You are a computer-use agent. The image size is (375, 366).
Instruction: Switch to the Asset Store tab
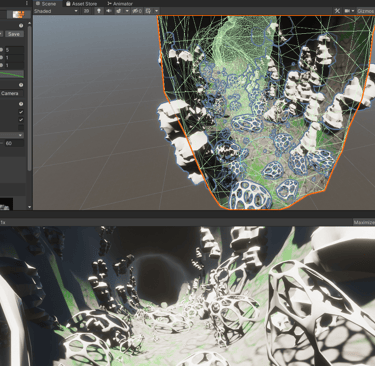81,4
